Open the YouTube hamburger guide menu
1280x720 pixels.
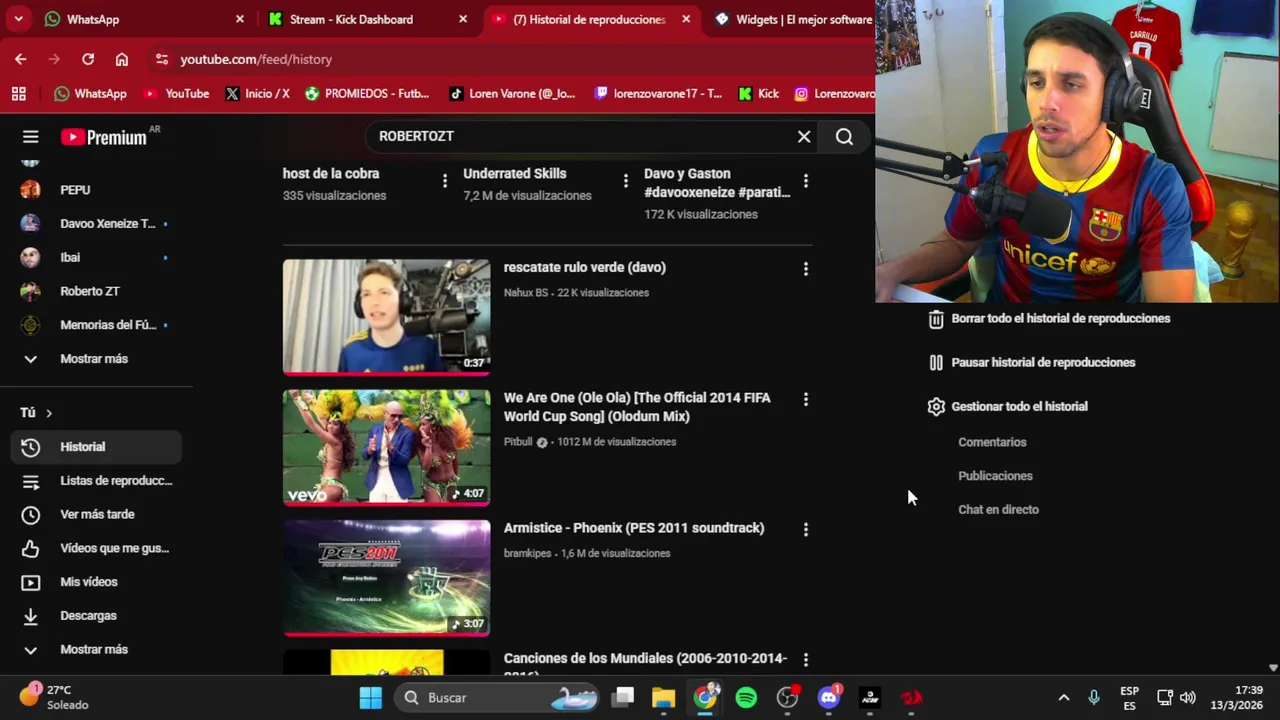(31, 137)
